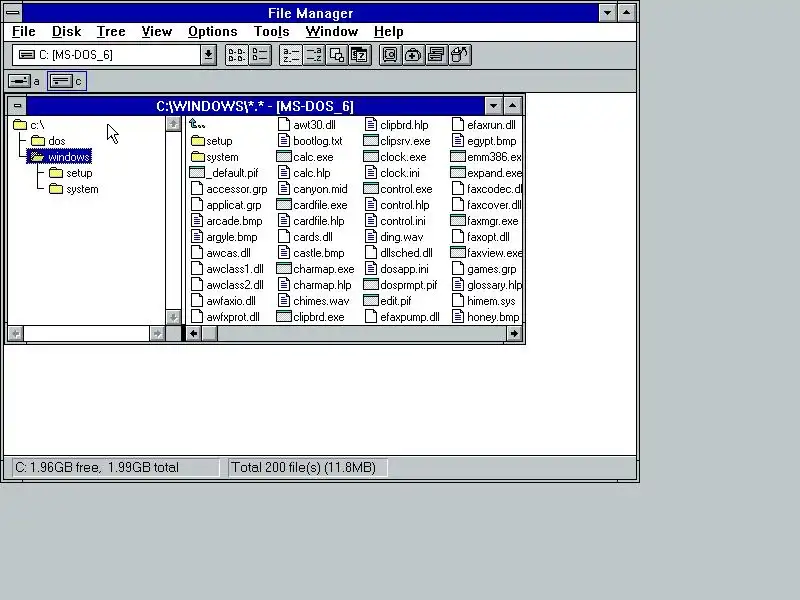Image resolution: width=800 pixels, height=600 pixels.
Task: Select the system folder in file list
Action: coord(215,157)
